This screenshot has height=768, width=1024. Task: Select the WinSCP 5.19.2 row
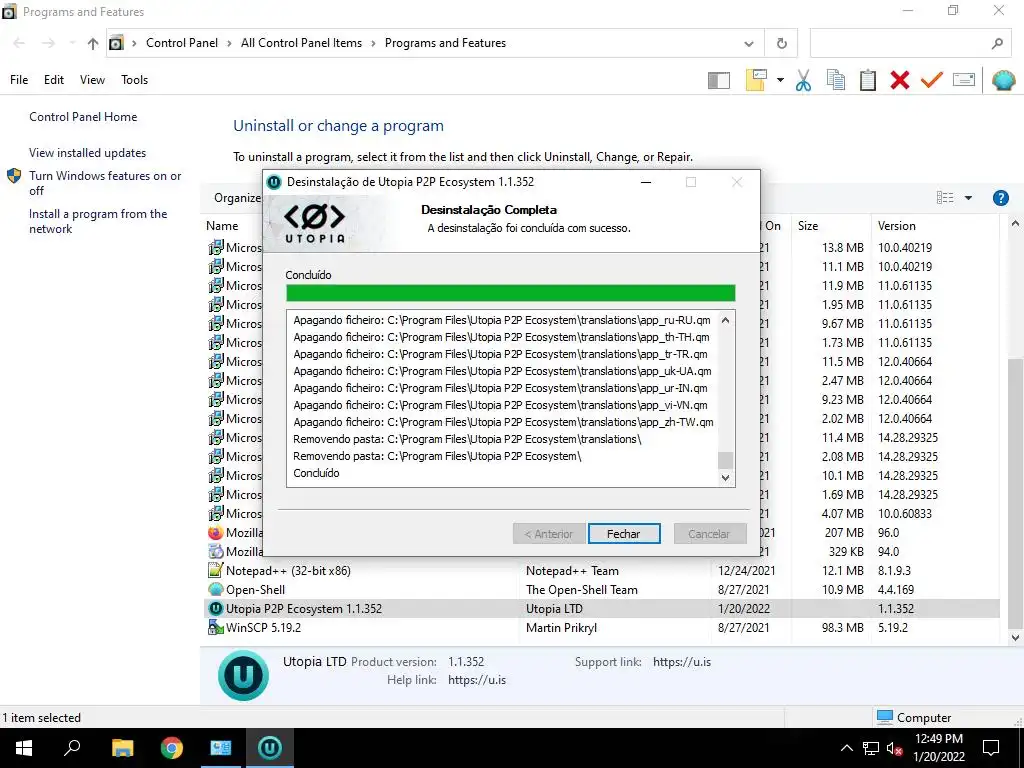pos(601,628)
